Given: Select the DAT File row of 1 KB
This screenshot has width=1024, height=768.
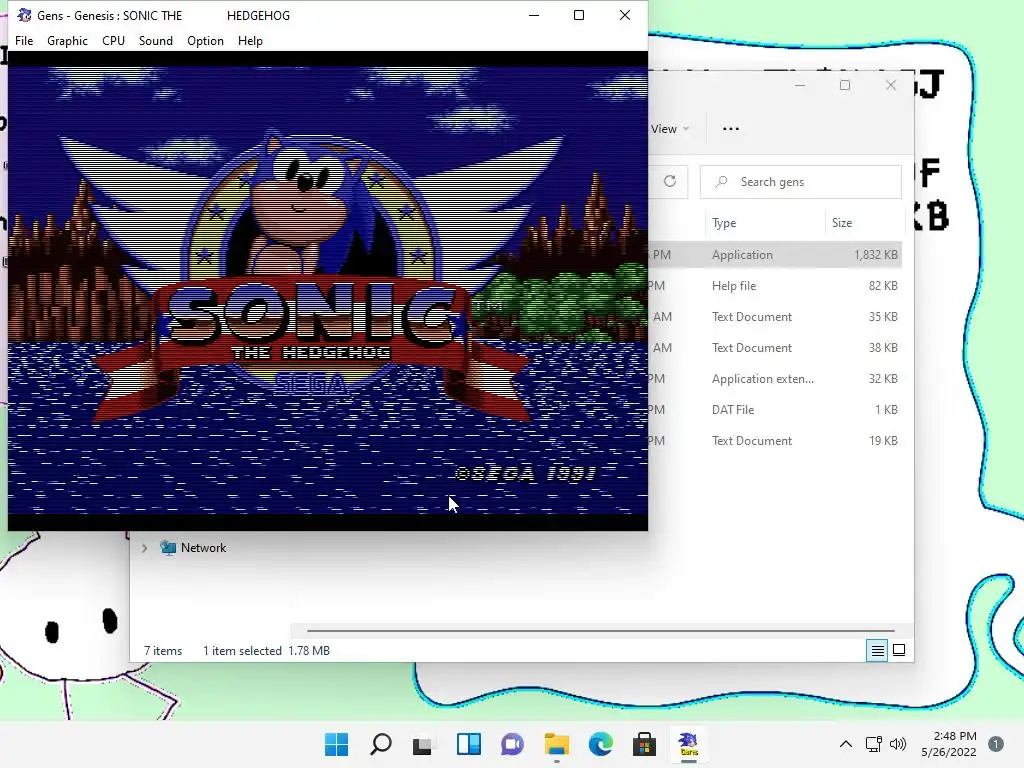Looking at the screenshot, I should [x=775, y=409].
